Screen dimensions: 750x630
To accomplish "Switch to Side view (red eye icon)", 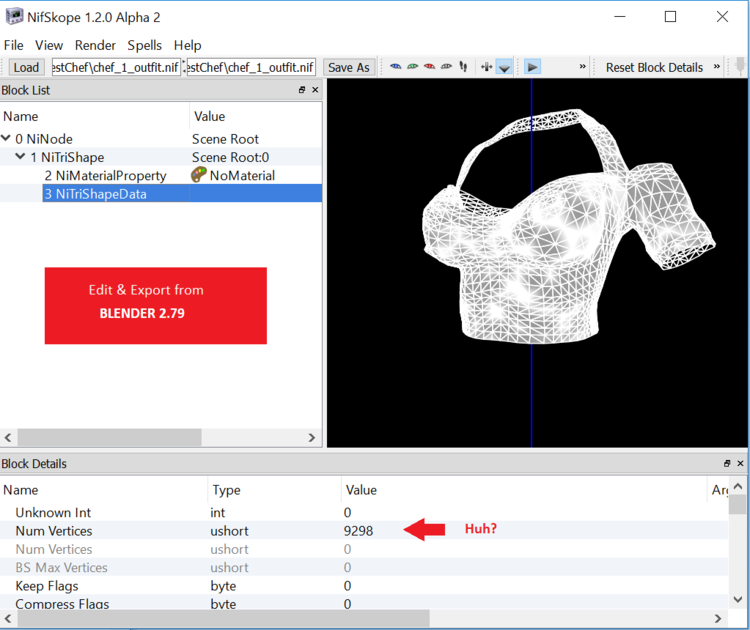I will click(x=430, y=67).
